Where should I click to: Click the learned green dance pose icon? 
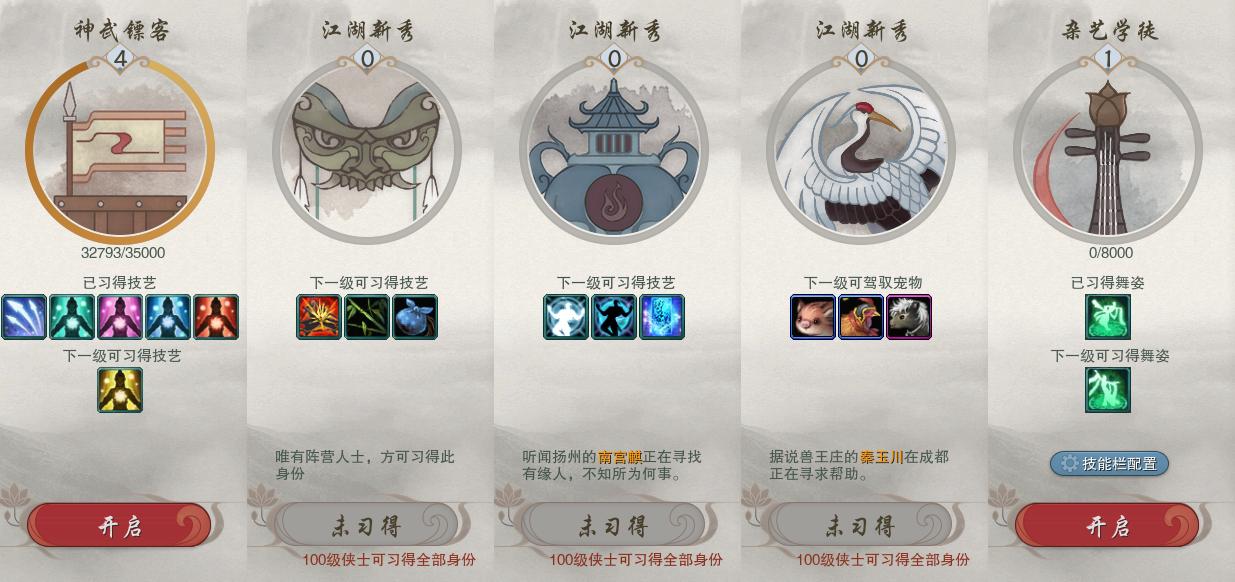point(1108,317)
